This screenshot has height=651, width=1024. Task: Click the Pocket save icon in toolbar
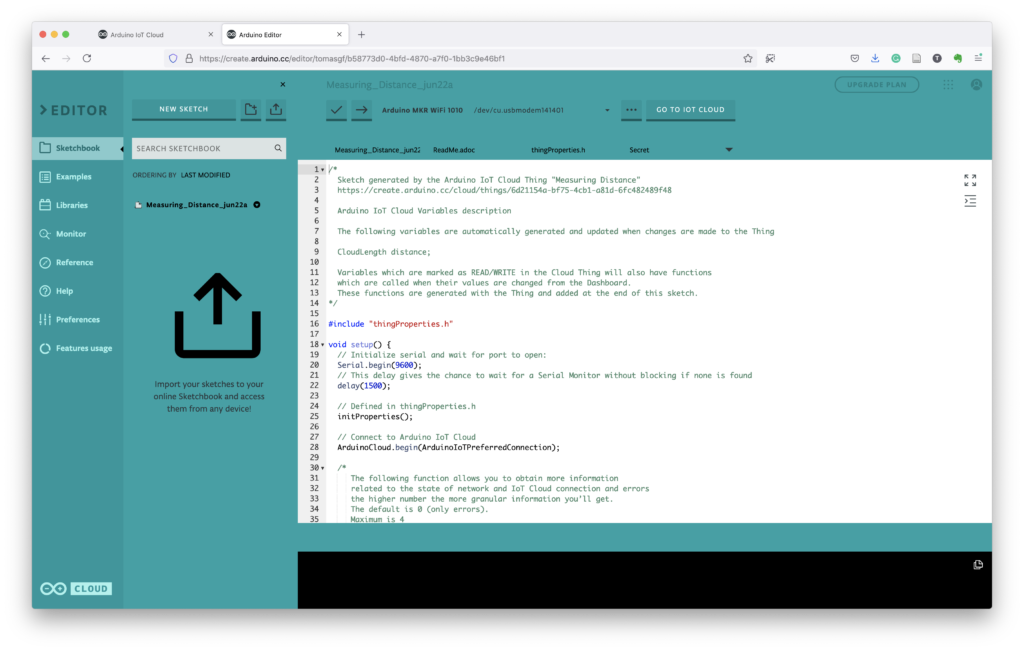[x=854, y=58]
